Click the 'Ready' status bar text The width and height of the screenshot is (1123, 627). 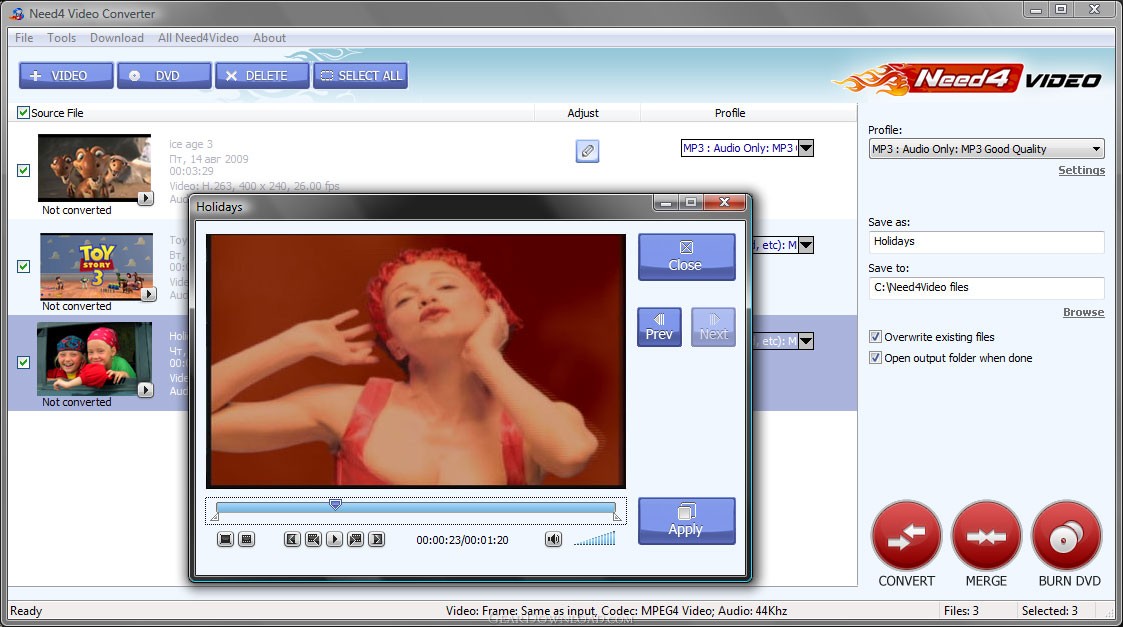(x=26, y=611)
